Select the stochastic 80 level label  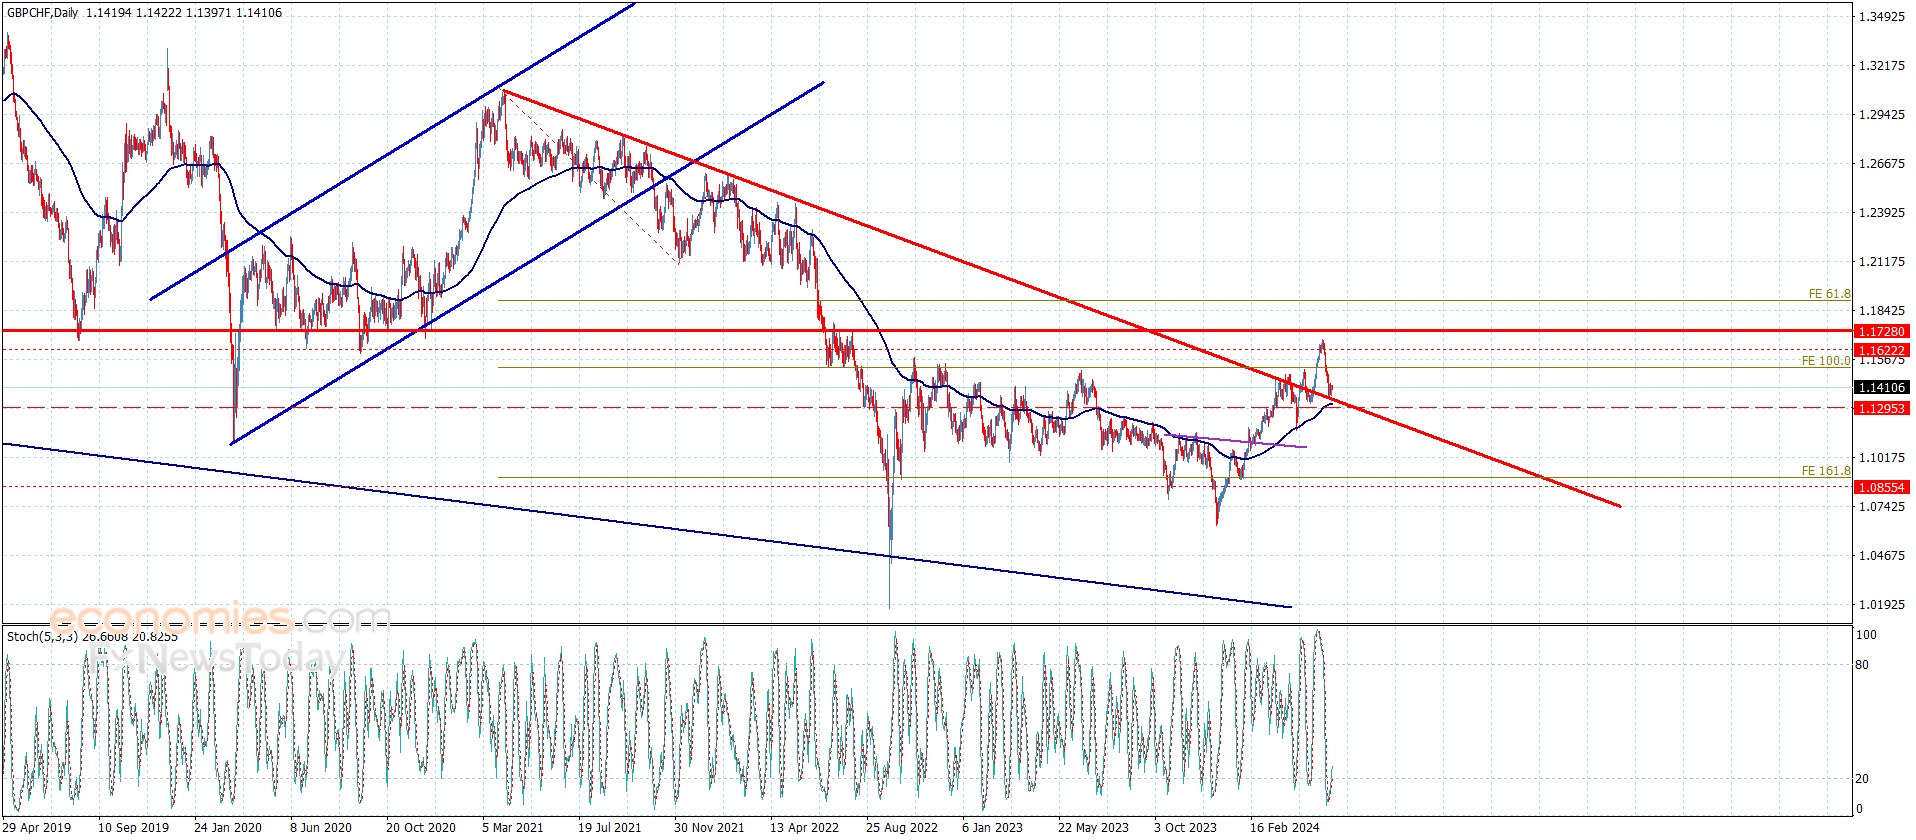[x=1862, y=665]
